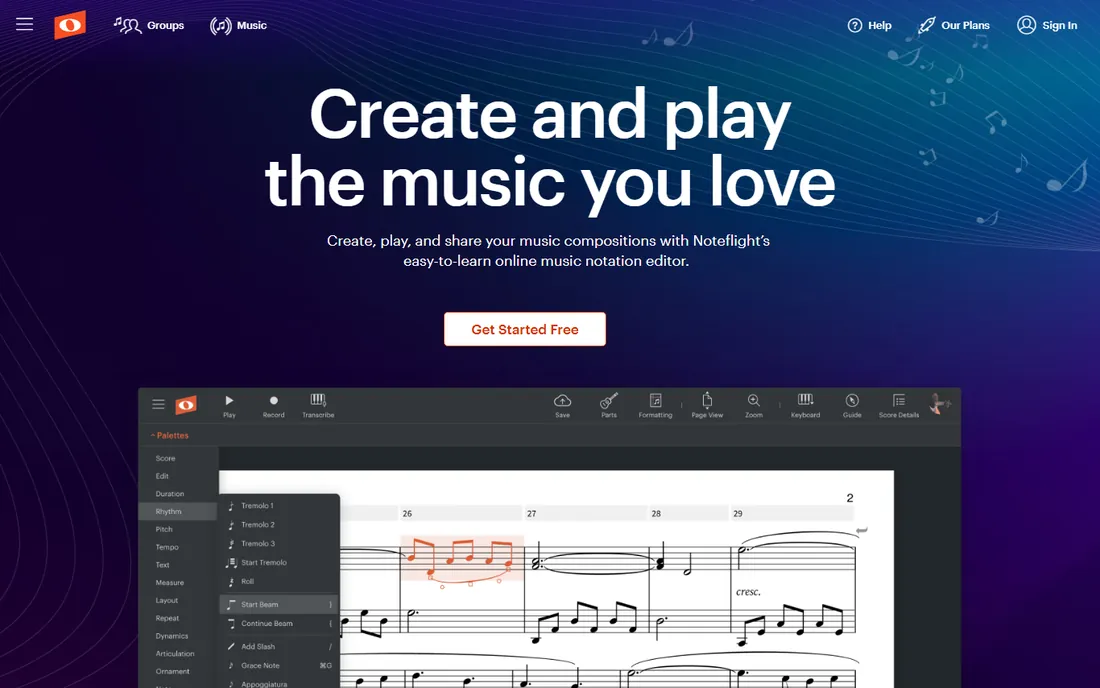Open the Dynamics palette

coord(172,636)
